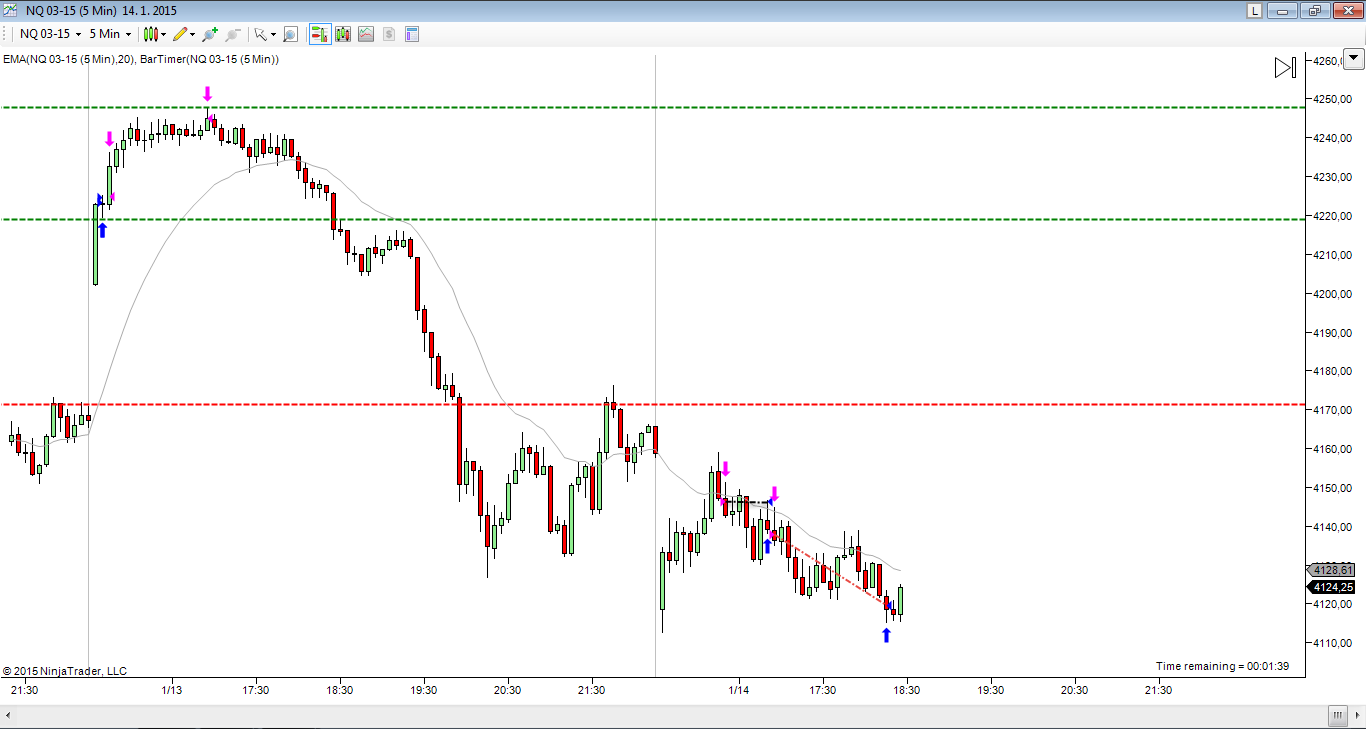This screenshot has width=1366, height=729.
Task: Open the chart Properties table icon
Action: coord(412,34)
